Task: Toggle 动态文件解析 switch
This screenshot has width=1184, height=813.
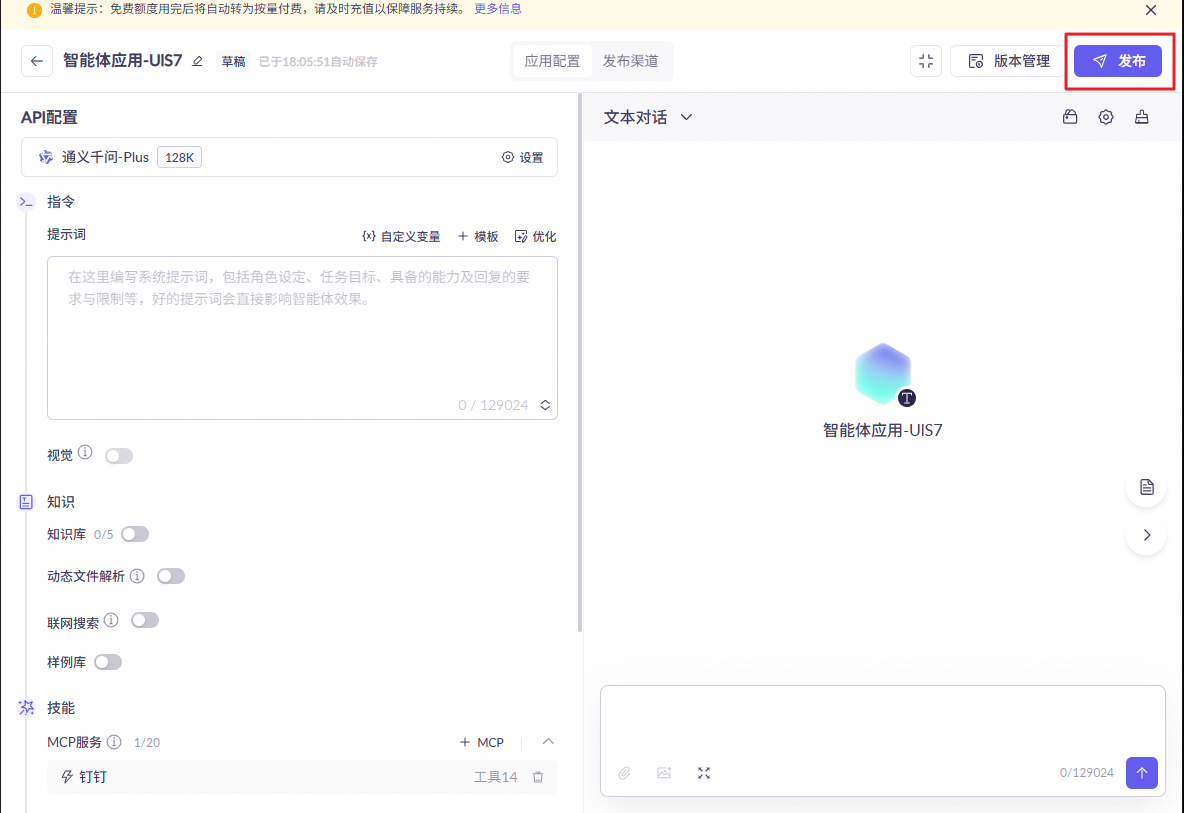Action: [x=171, y=577]
